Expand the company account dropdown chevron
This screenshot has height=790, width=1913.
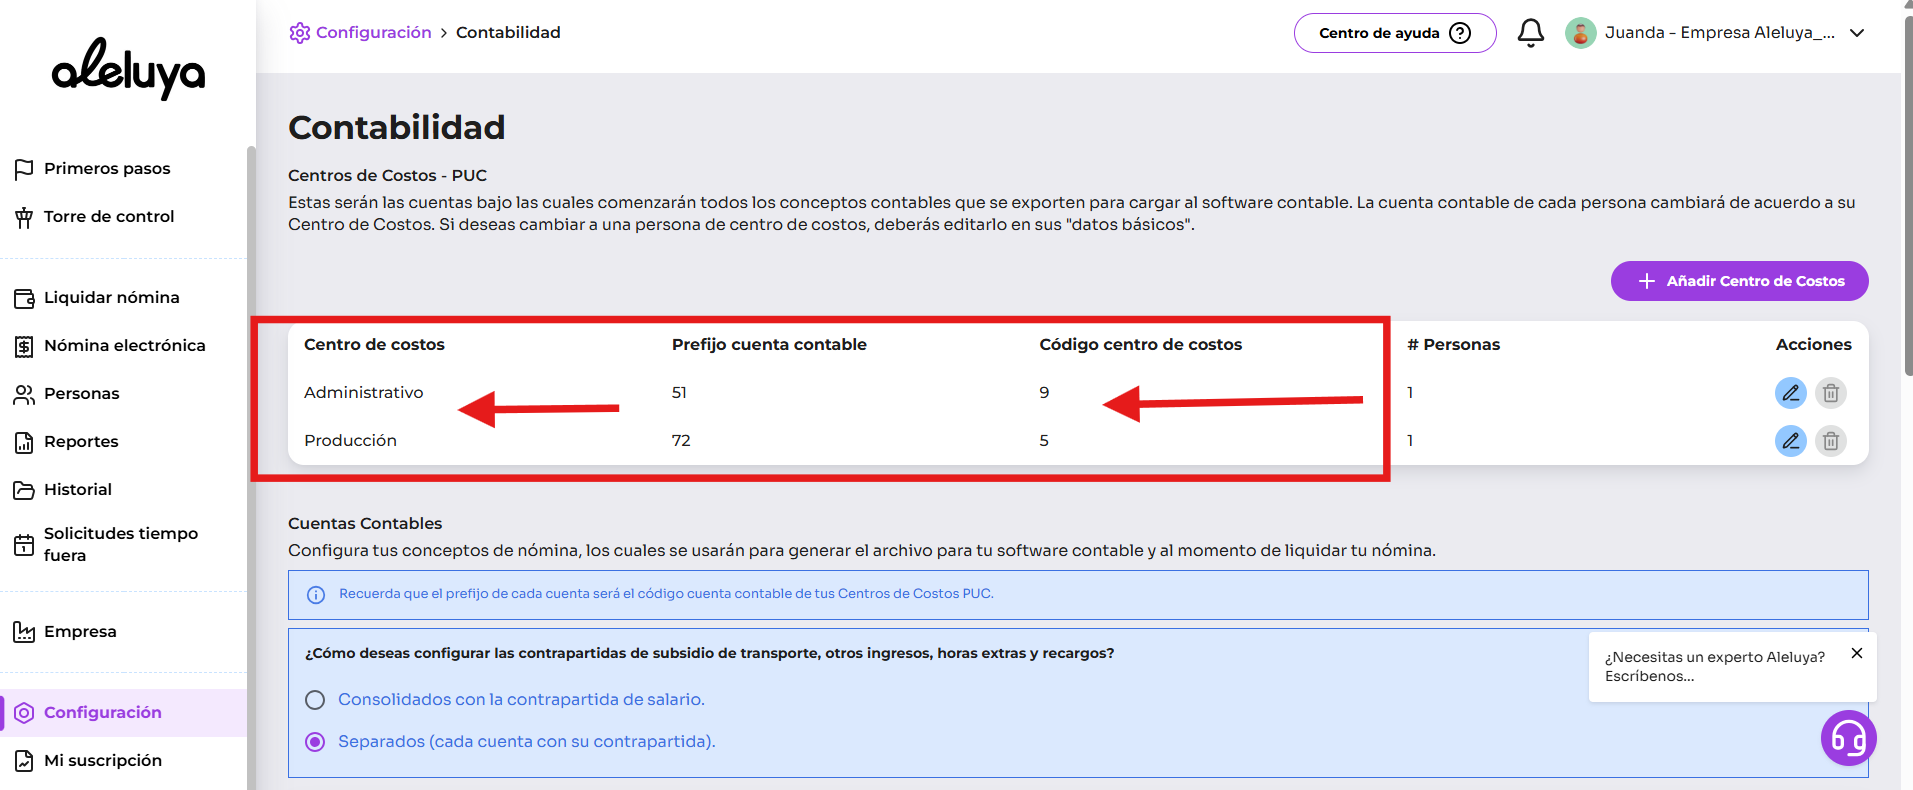tap(1857, 33)
